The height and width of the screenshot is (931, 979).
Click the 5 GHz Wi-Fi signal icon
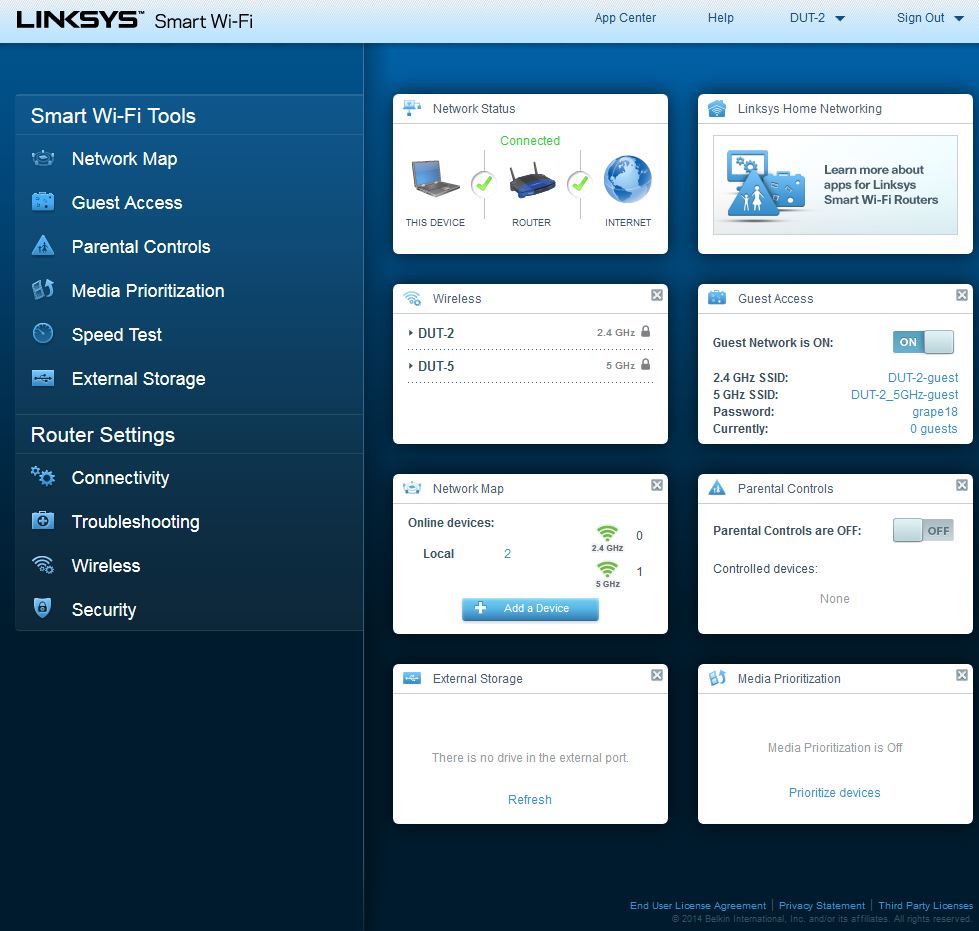(607, 569)
